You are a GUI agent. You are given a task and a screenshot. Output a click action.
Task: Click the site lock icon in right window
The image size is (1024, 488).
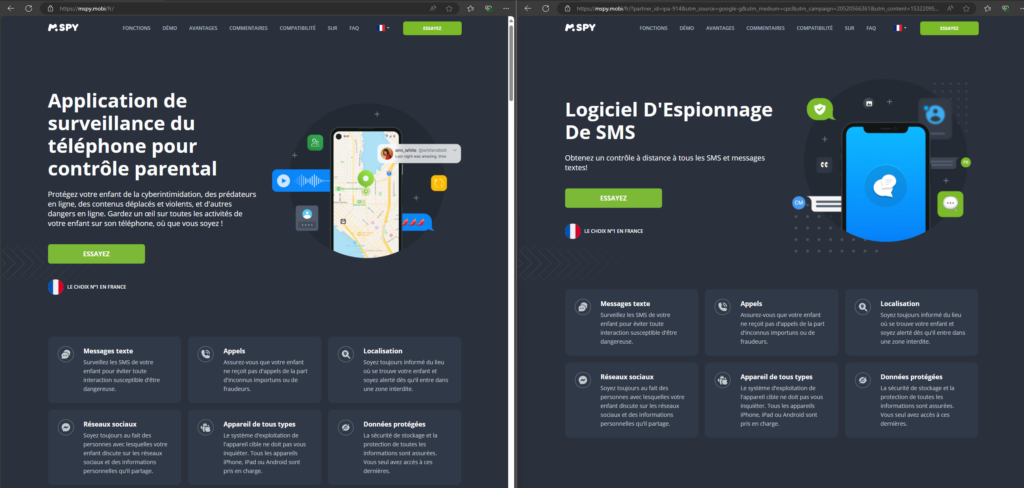(x=568, y=8)
